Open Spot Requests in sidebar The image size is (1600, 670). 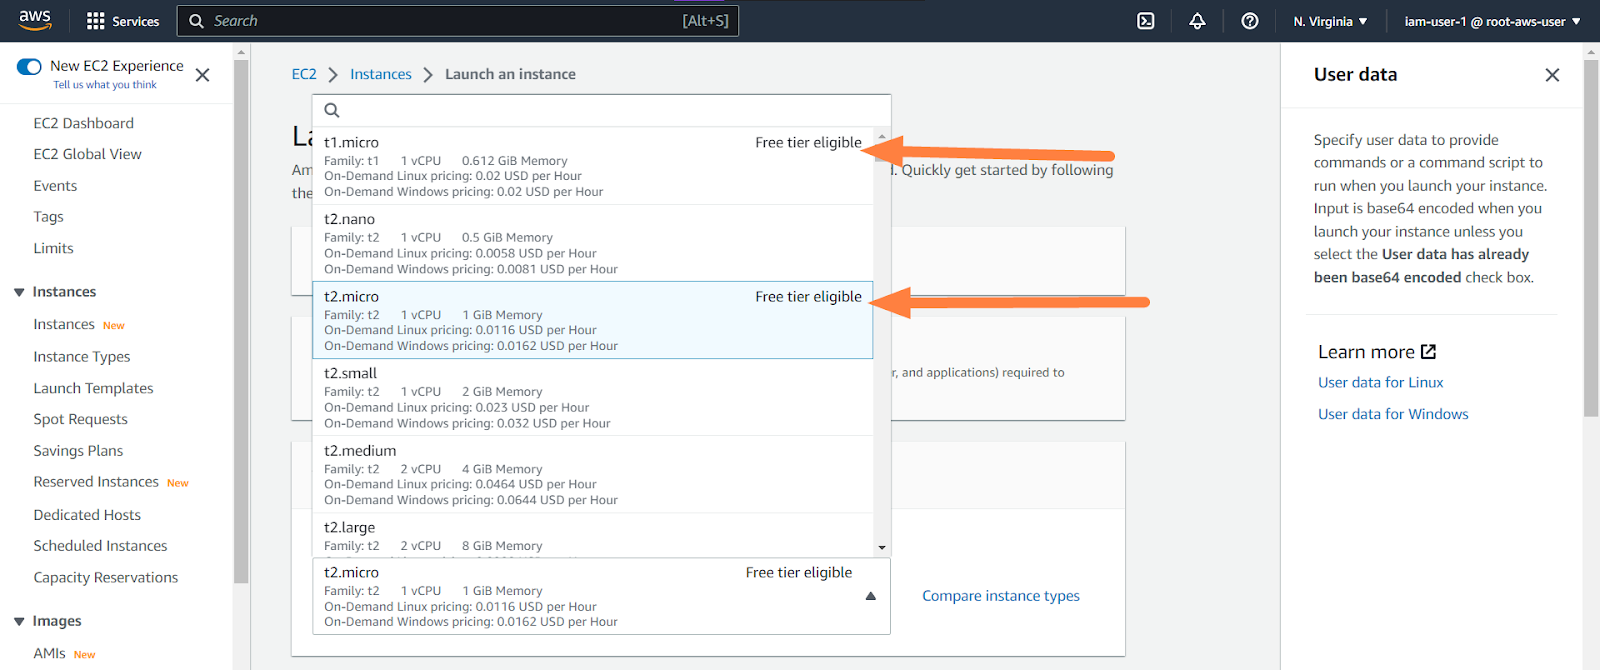coord(80,419)
